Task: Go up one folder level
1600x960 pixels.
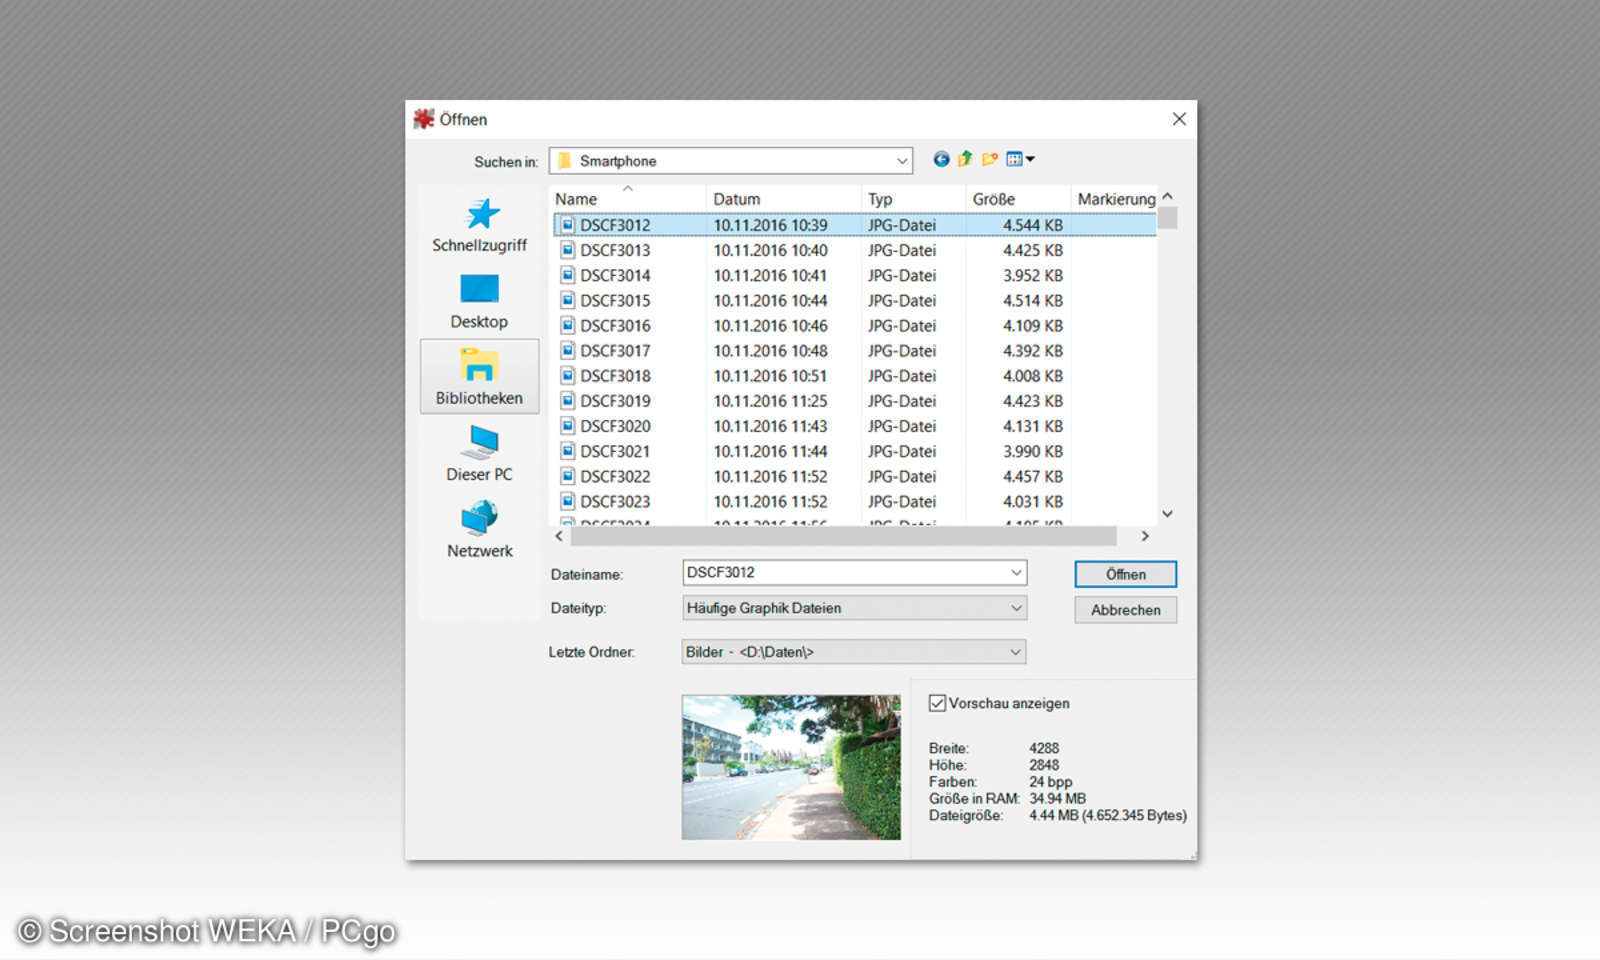Action: pyautogui.click(x=965, y=159)
